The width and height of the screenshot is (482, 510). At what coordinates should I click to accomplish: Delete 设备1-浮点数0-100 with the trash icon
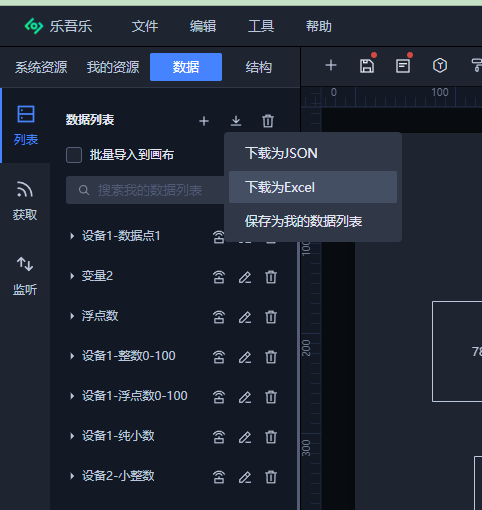pyautogui.click(x=271, y=397)
